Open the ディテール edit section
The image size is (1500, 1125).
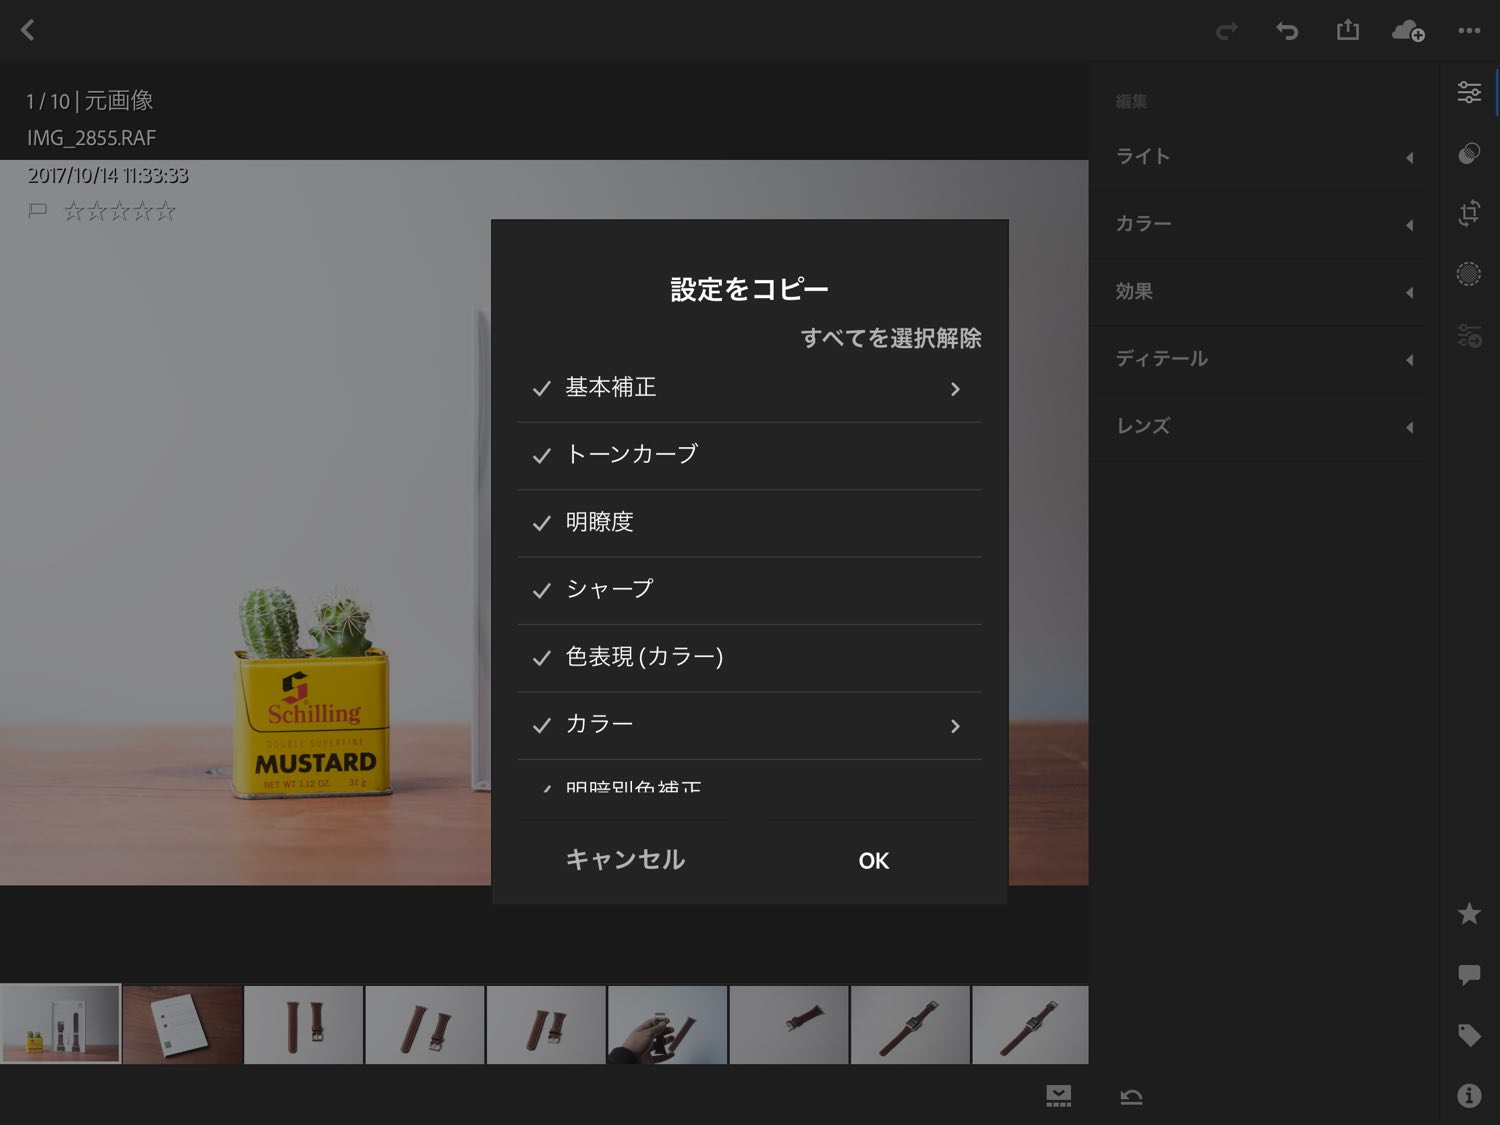tap(1262, 359)
